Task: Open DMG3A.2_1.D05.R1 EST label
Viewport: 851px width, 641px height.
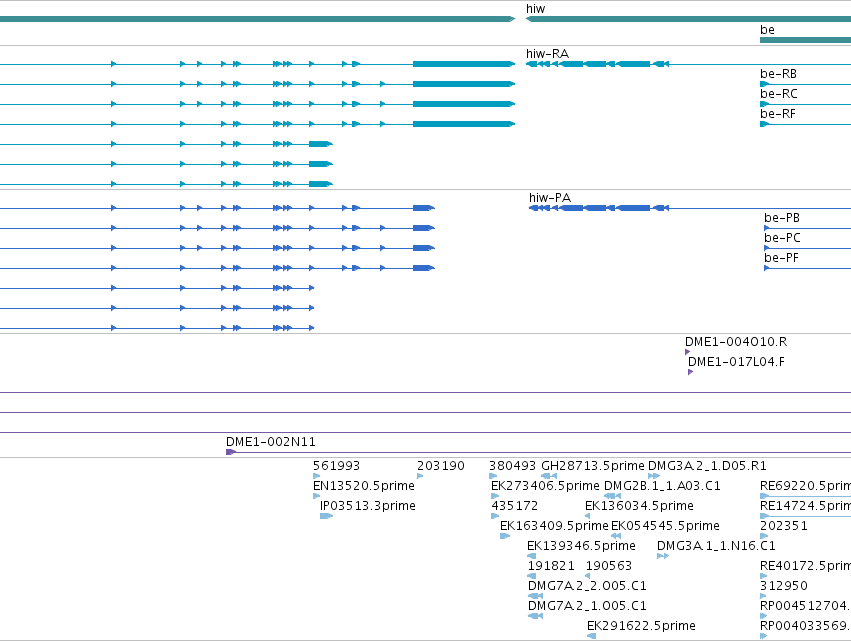Action: (x=707, y=466)
